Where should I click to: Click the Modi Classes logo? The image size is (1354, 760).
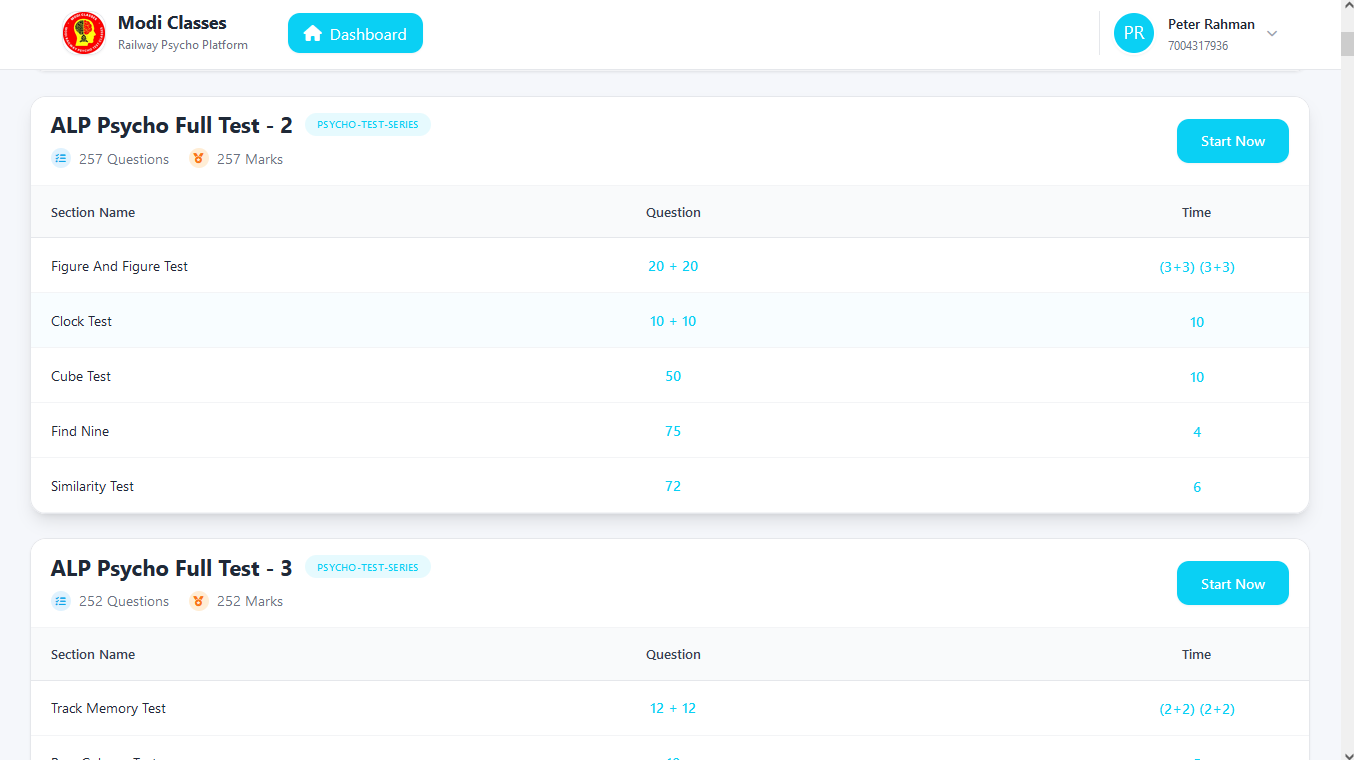click(84, 34)
